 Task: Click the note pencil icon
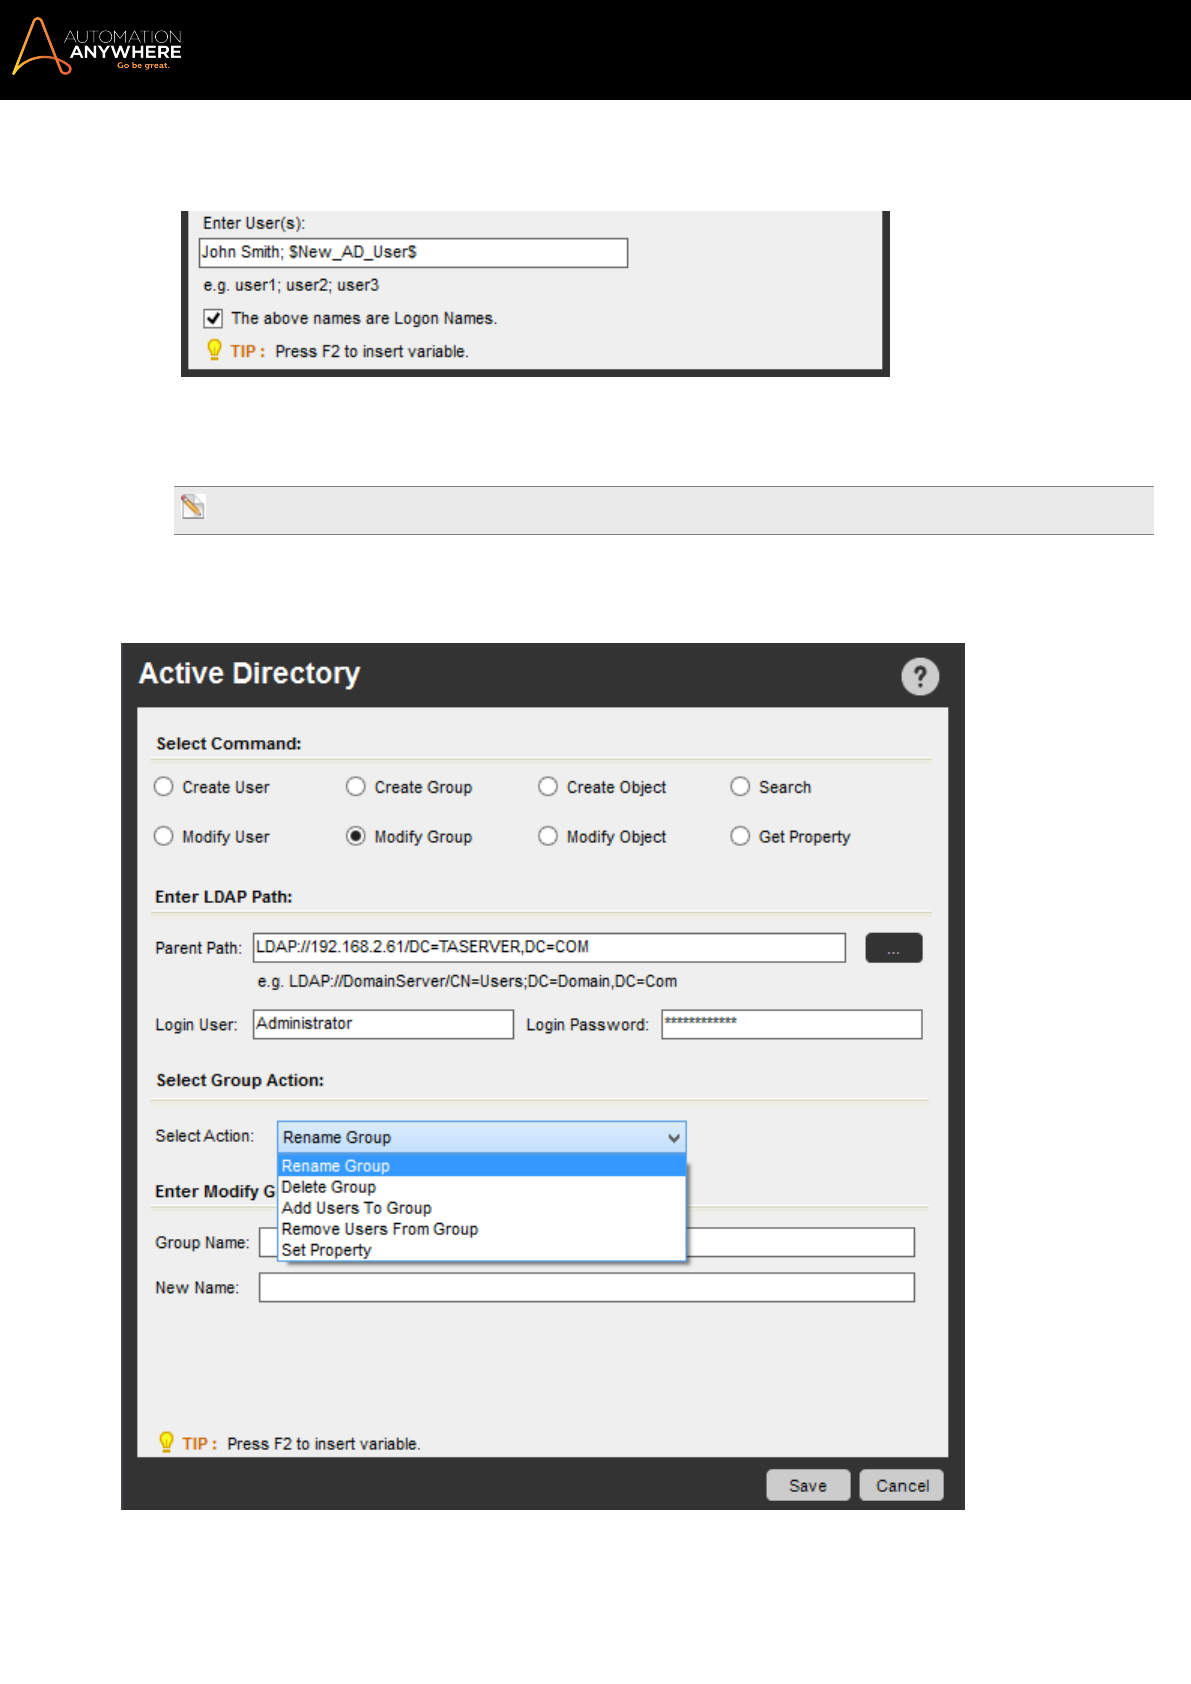[193, 507]
